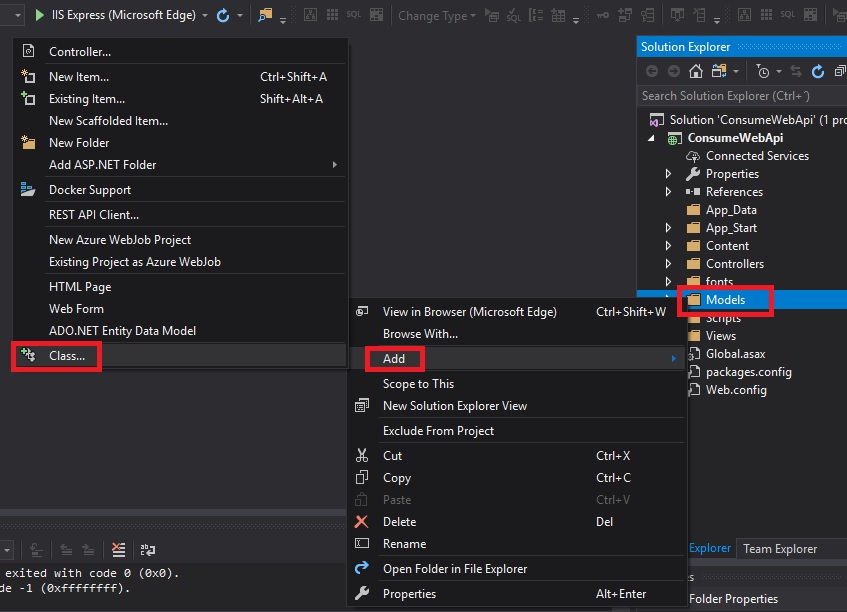The height and width of the screenshot is (612, 847).
Task: Sync Solution Explorer with active document
Action: (795, 71)
